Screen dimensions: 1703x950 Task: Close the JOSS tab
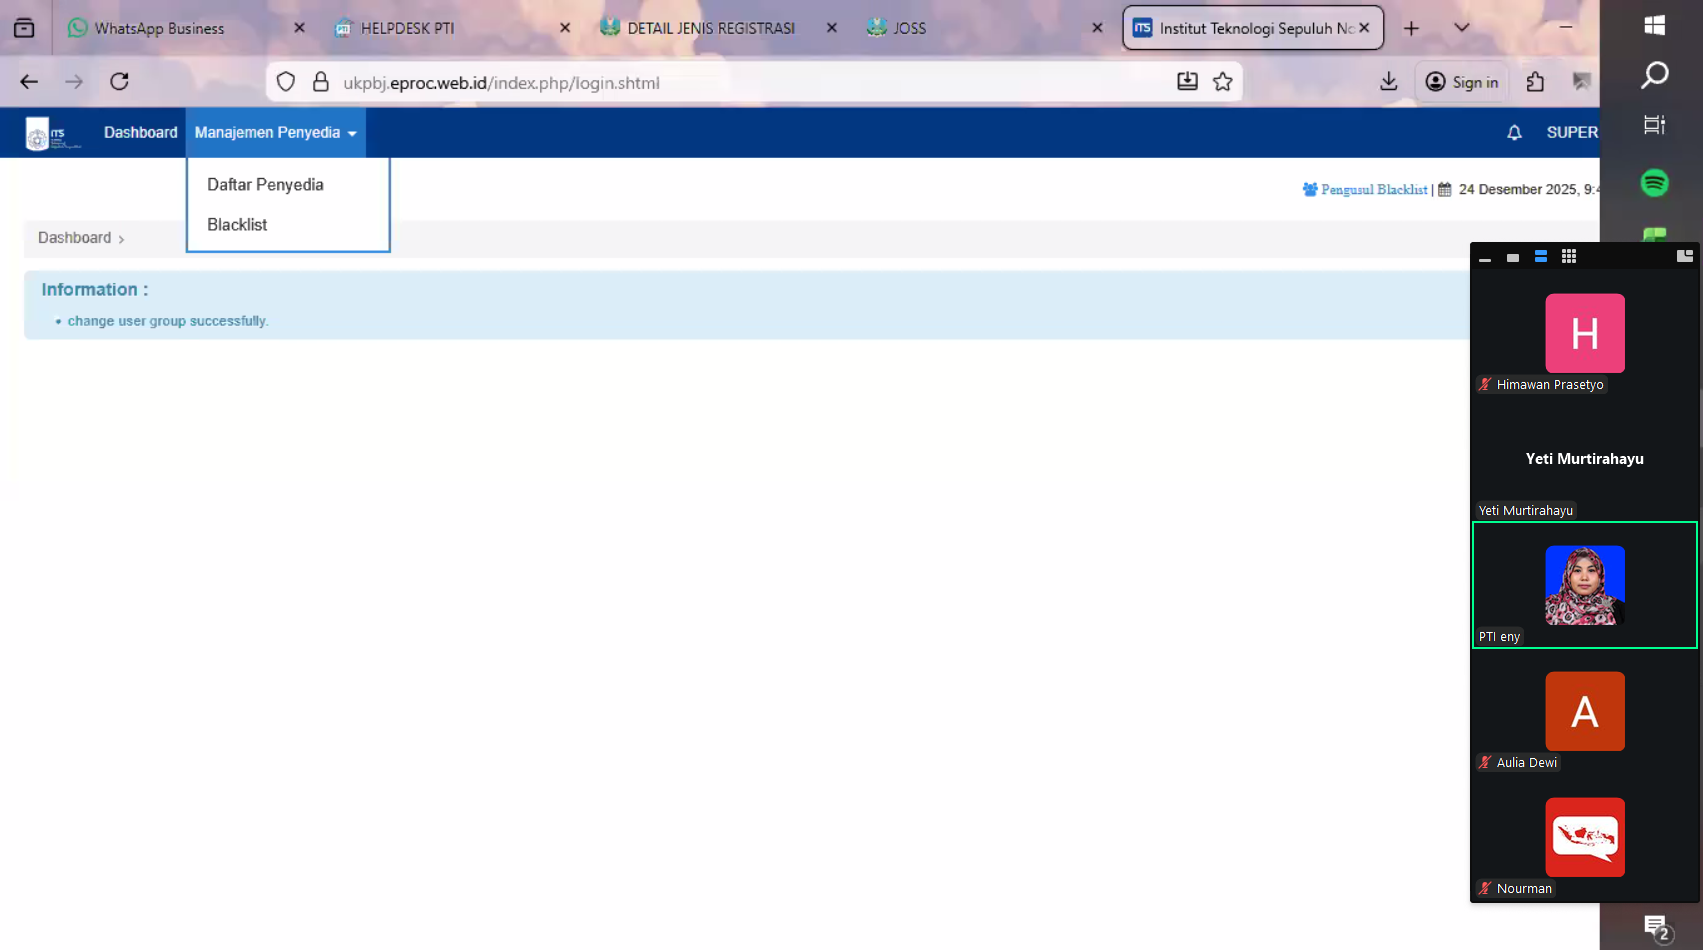tap(1098, 28)
